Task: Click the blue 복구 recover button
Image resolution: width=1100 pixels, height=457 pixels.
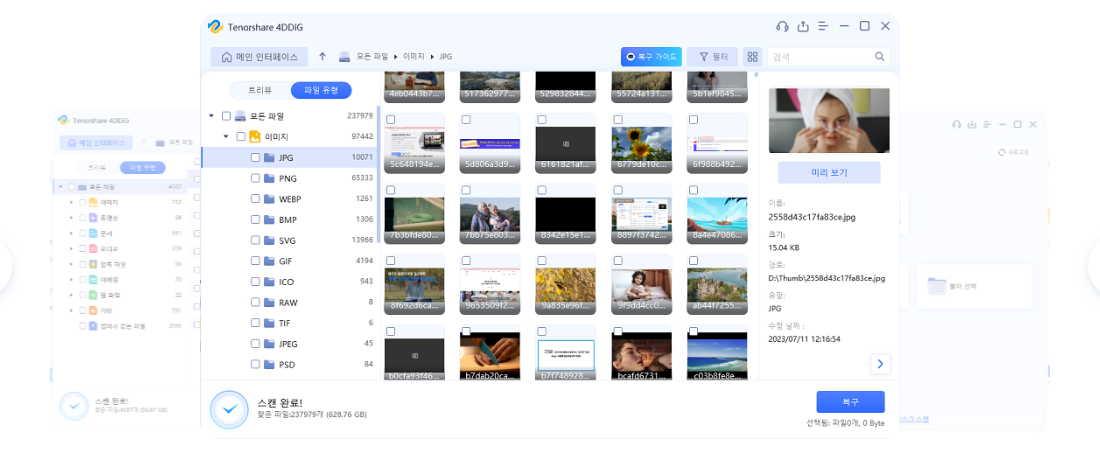Action: [x=850, y=402]
